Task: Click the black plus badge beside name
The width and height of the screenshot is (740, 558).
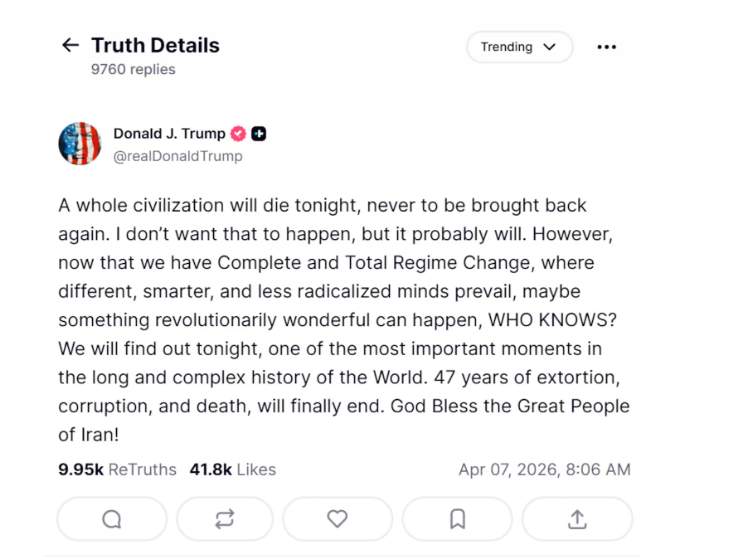Action: point(259,134)
